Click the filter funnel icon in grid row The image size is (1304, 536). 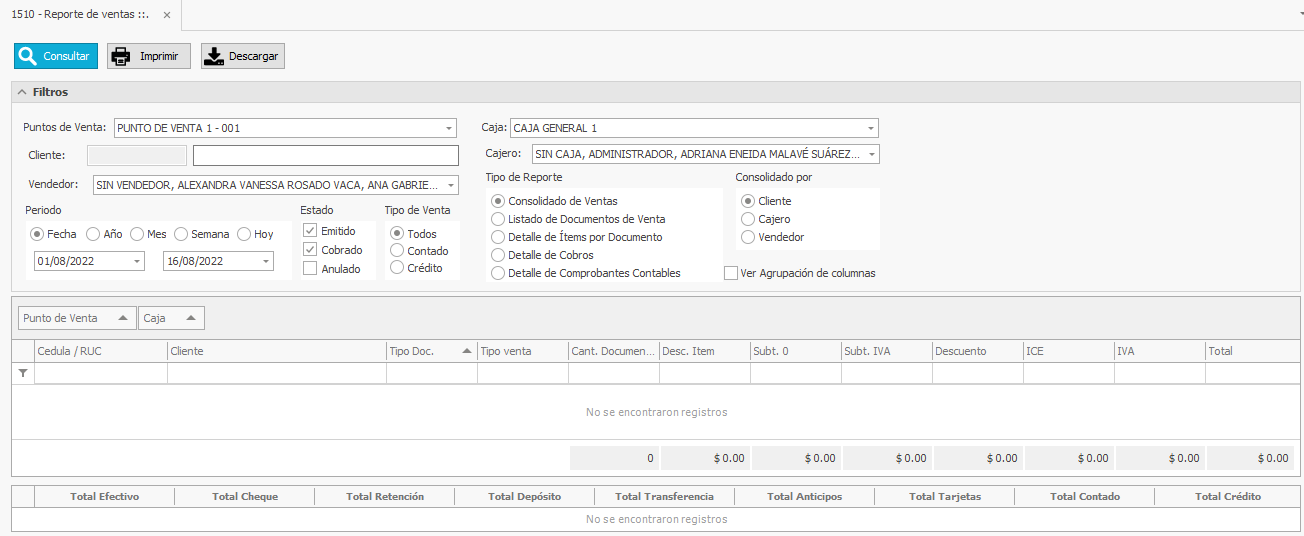pos(23,373)
